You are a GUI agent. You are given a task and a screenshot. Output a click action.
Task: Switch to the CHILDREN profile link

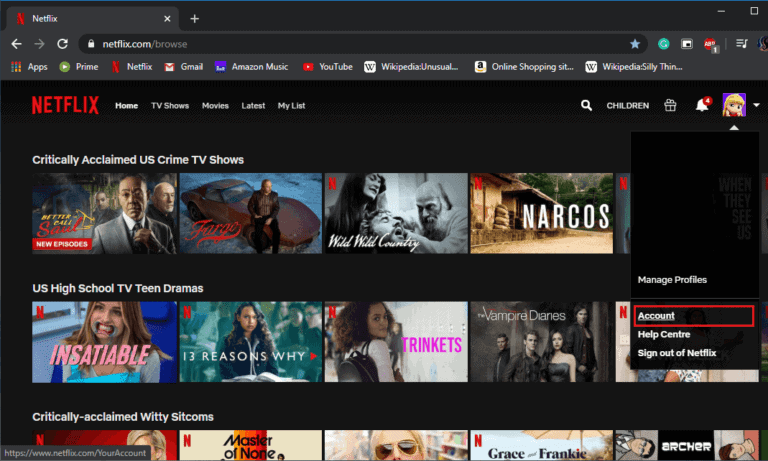(627, 106)
